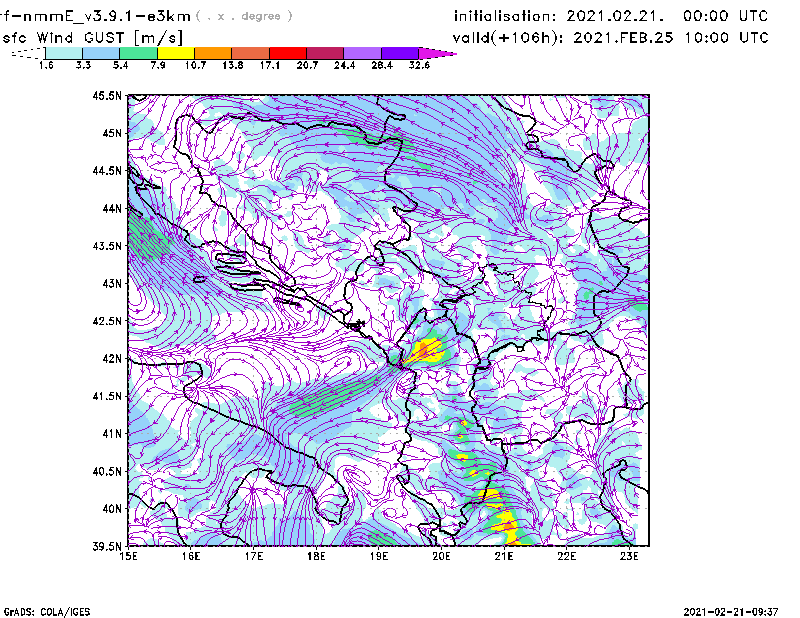This screenshot has height=618, width=800.
Task: Click the 'rf-nmmE_v3.9.1-e3km' model name text
Action: [95, 16]
